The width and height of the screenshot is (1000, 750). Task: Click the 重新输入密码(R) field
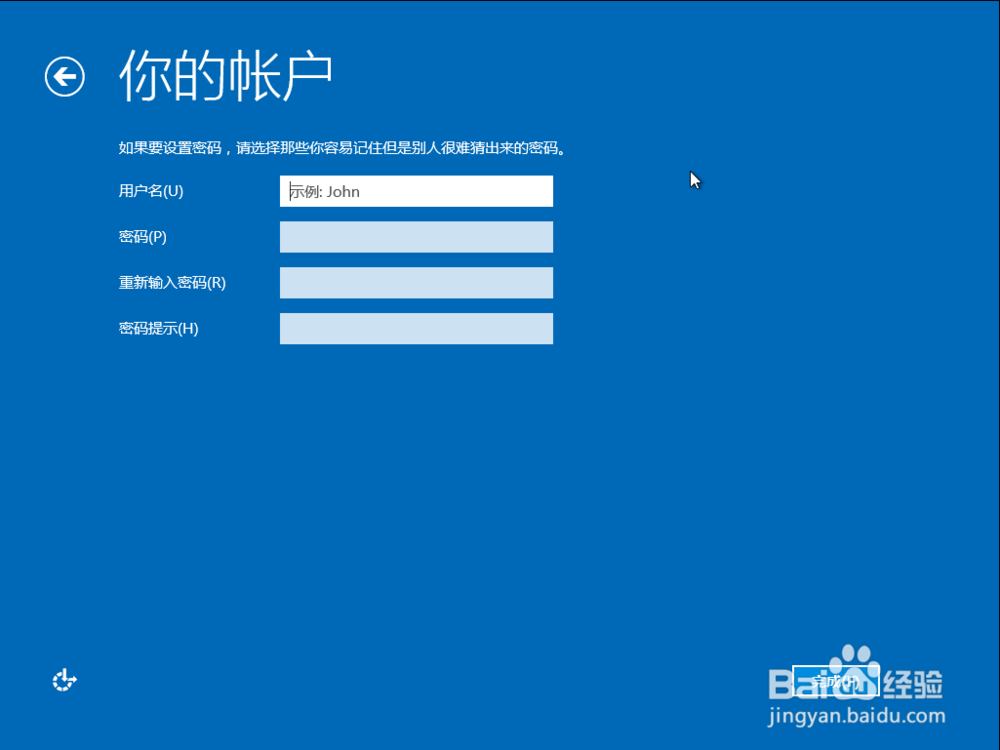pos(416,282)
